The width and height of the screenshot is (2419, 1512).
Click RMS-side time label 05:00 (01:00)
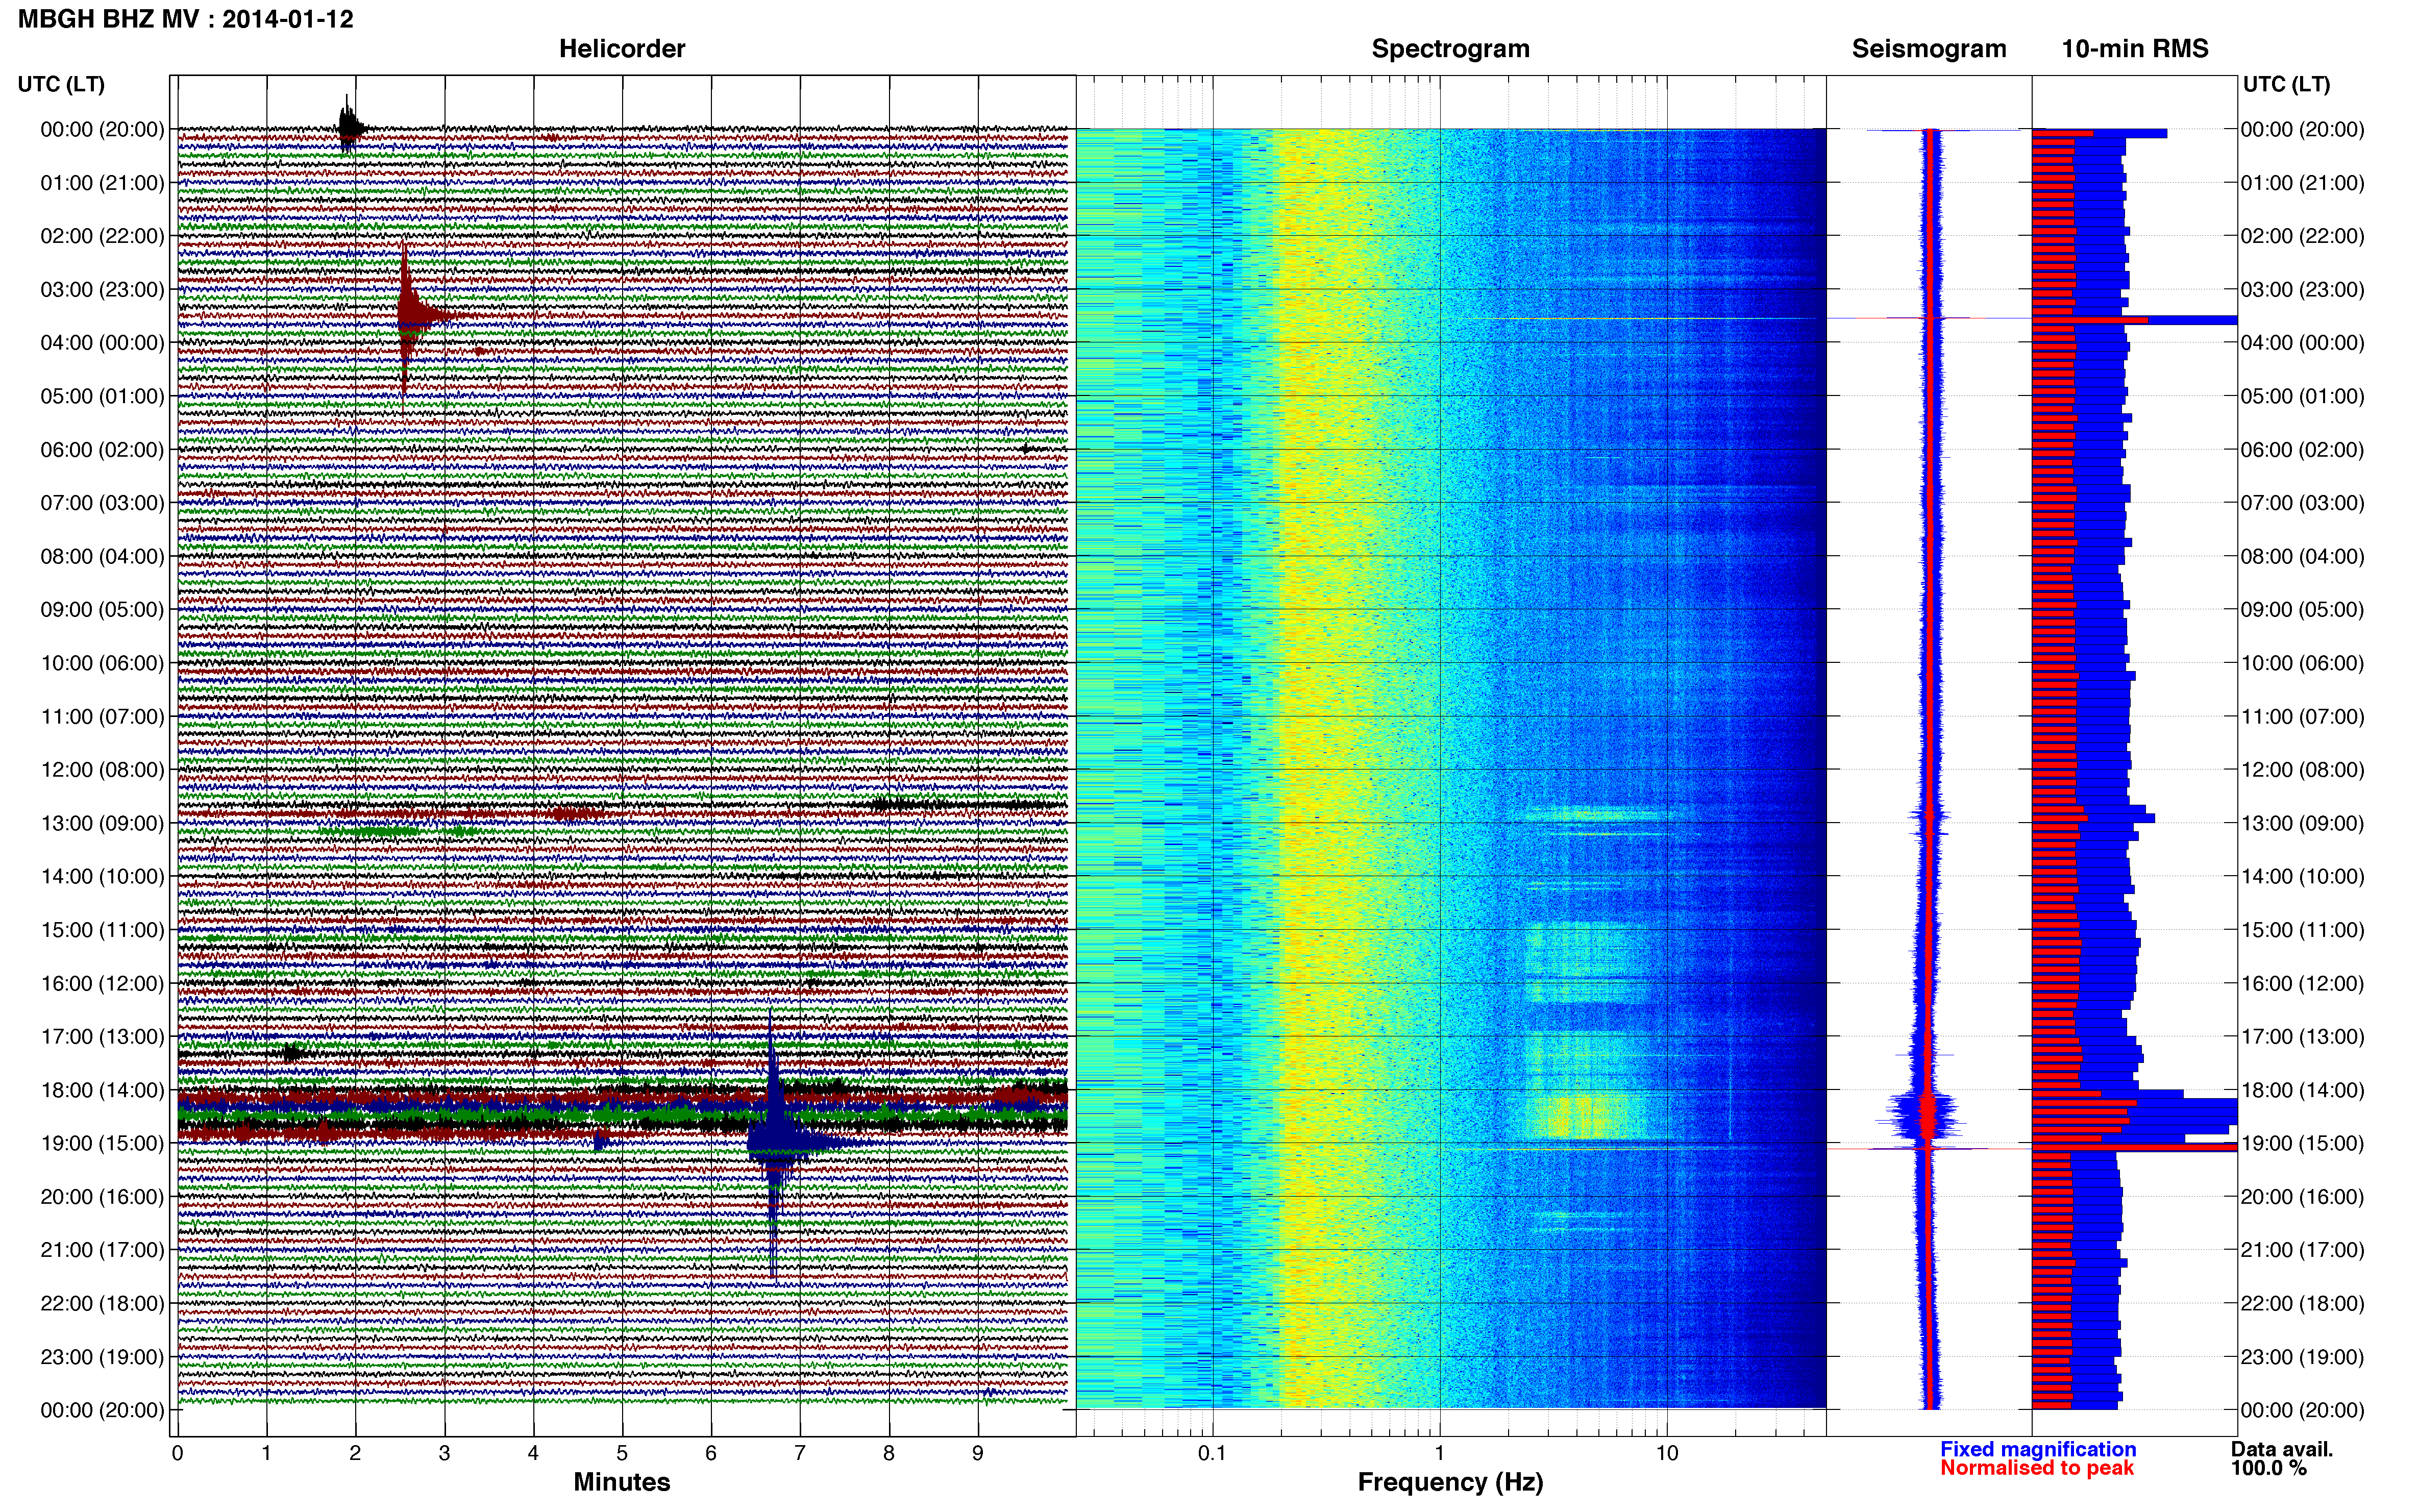(x=2302, y=396)
